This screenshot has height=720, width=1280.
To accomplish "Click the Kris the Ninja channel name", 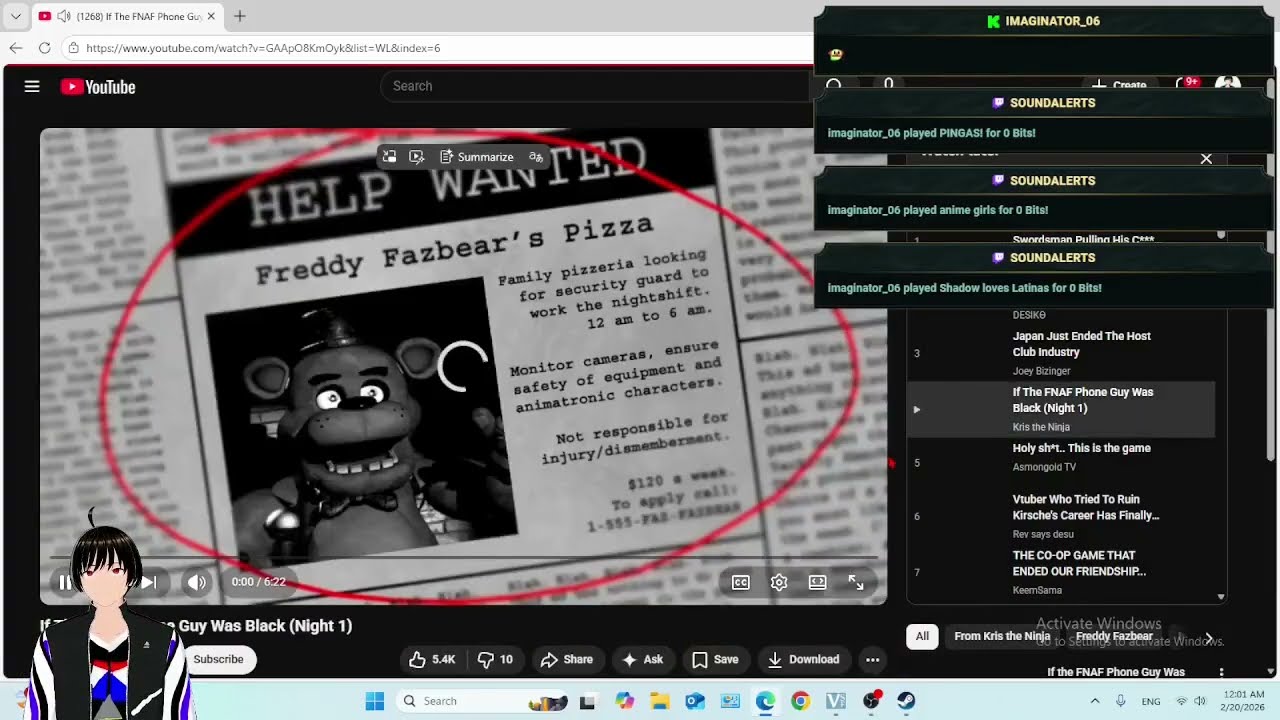I will (x=1041, y=427).
